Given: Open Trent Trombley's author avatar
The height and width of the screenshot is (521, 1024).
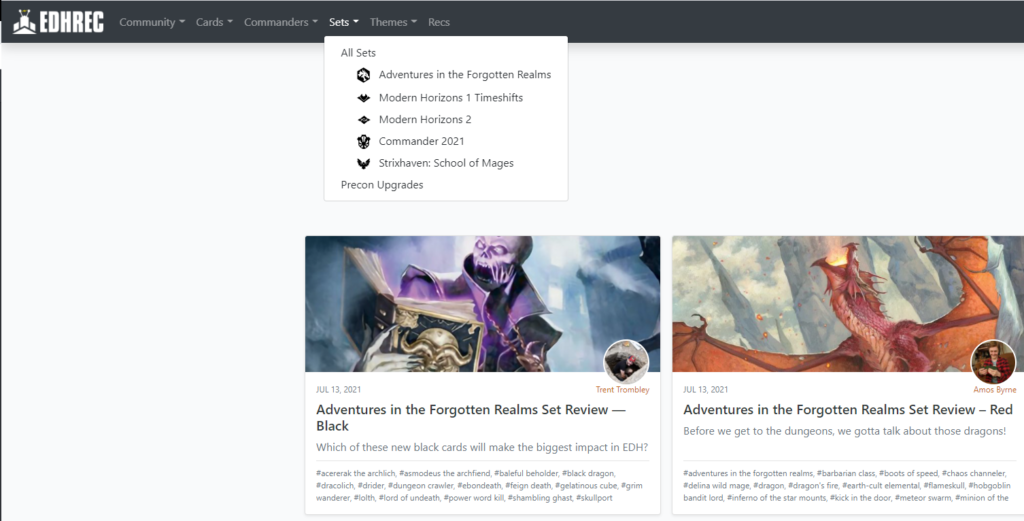Looking at the screenshot, I should [626, 362].
